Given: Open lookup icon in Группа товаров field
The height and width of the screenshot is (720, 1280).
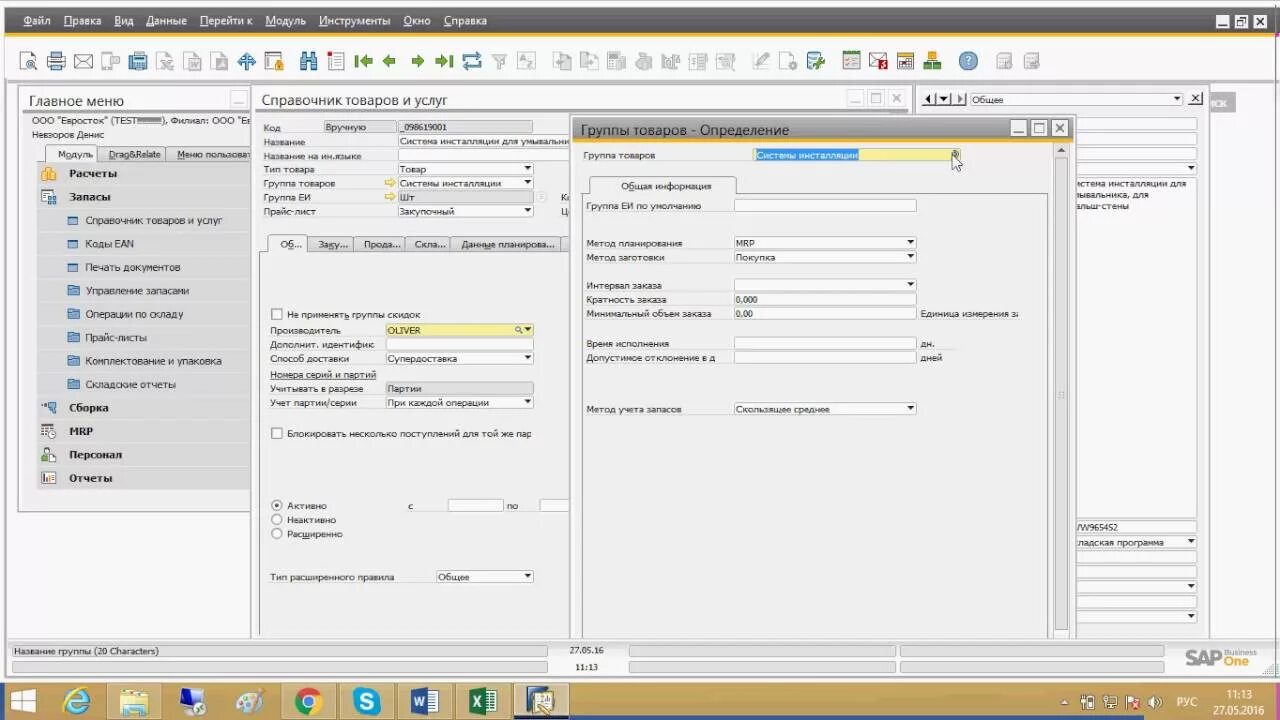Looking at the screenshot, I should [x=955, y=155].
